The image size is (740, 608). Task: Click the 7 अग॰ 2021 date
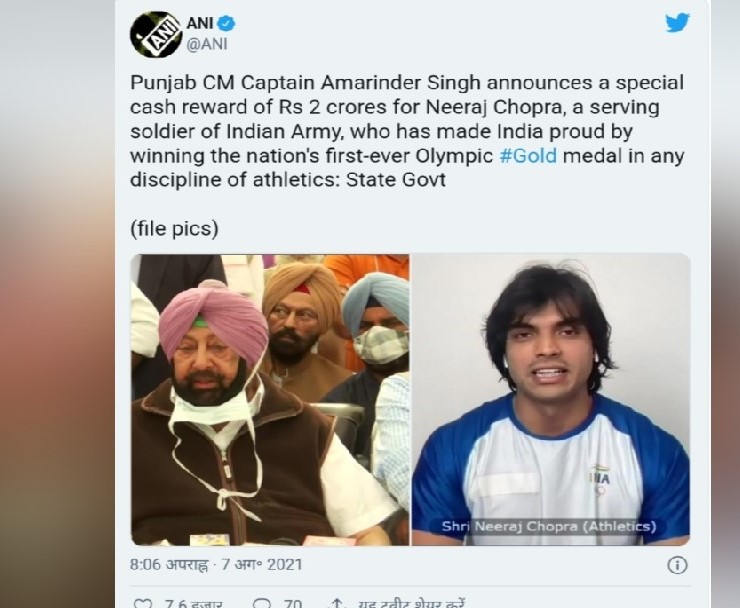tap(261, 565)
